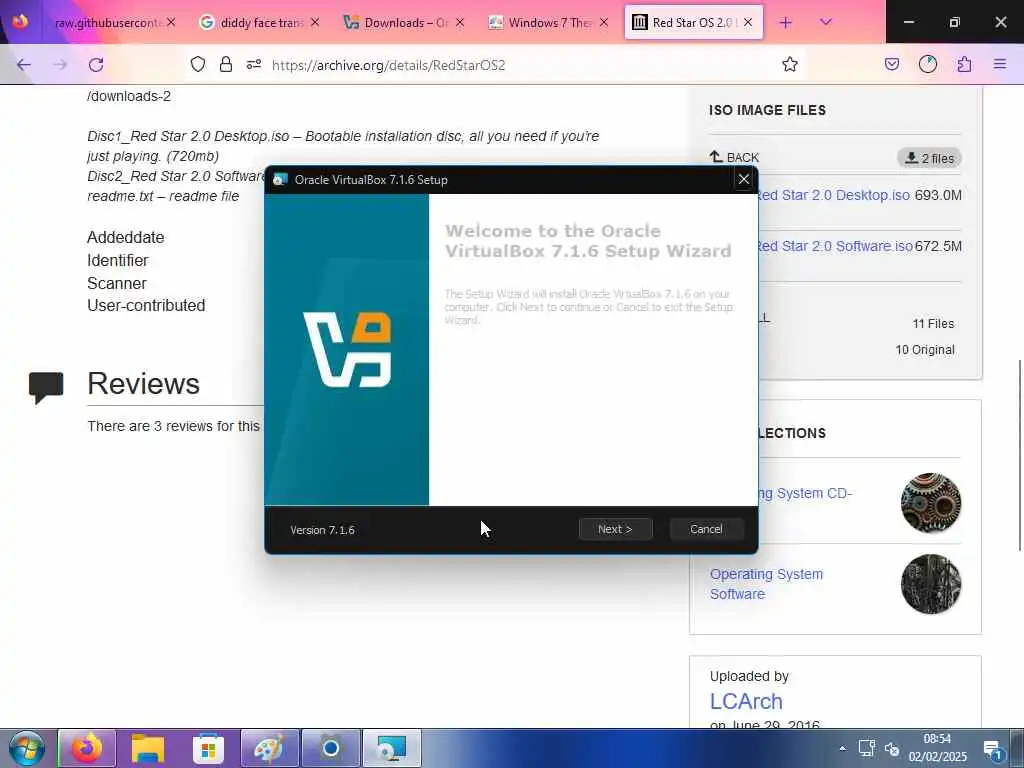Cancel the VirtualBox 7.1.6 setup
The height and width of the screenshot is (768, 1024).
click(706, 529)
